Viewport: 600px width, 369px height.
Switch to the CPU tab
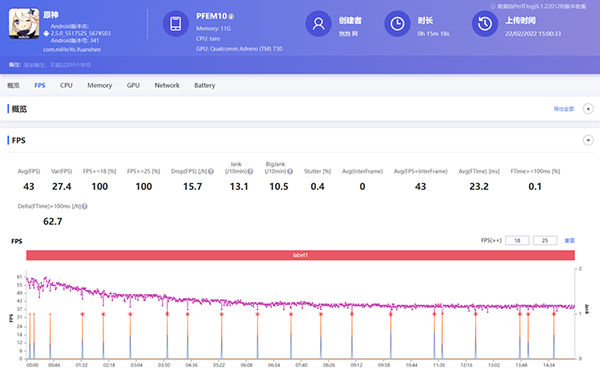pos(66,85)
